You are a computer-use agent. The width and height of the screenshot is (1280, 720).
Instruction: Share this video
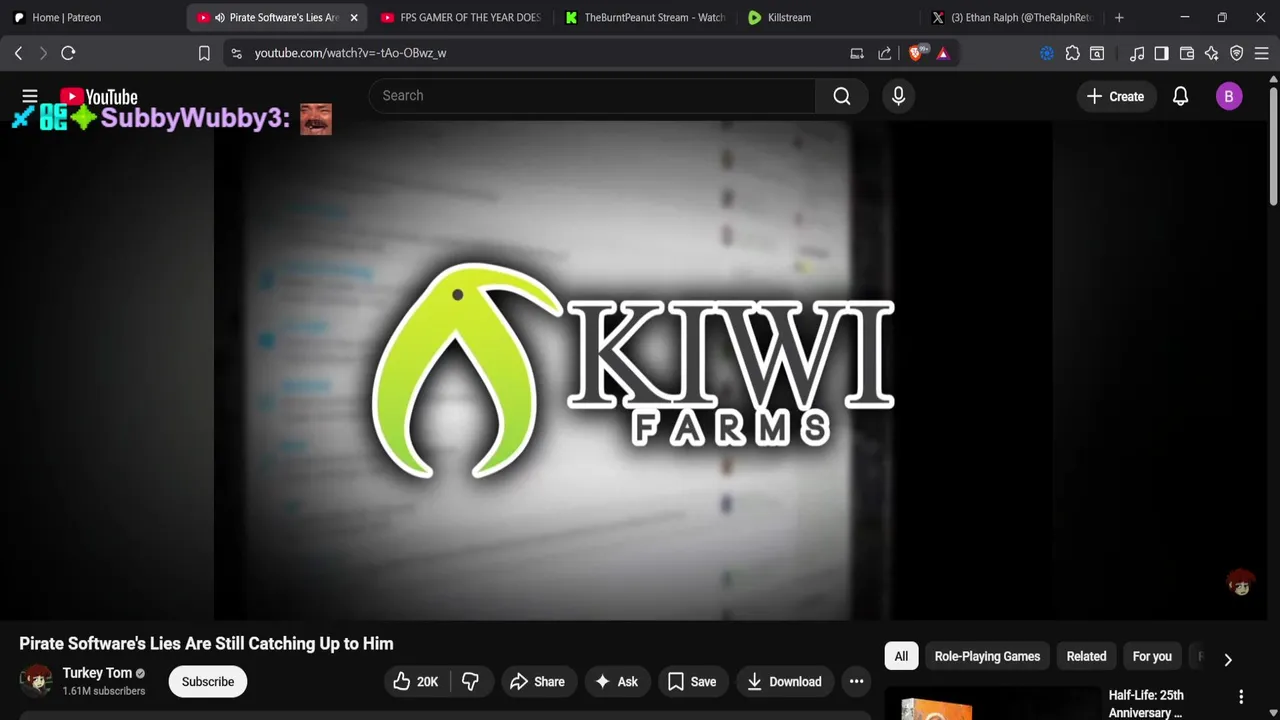(539, 681)
